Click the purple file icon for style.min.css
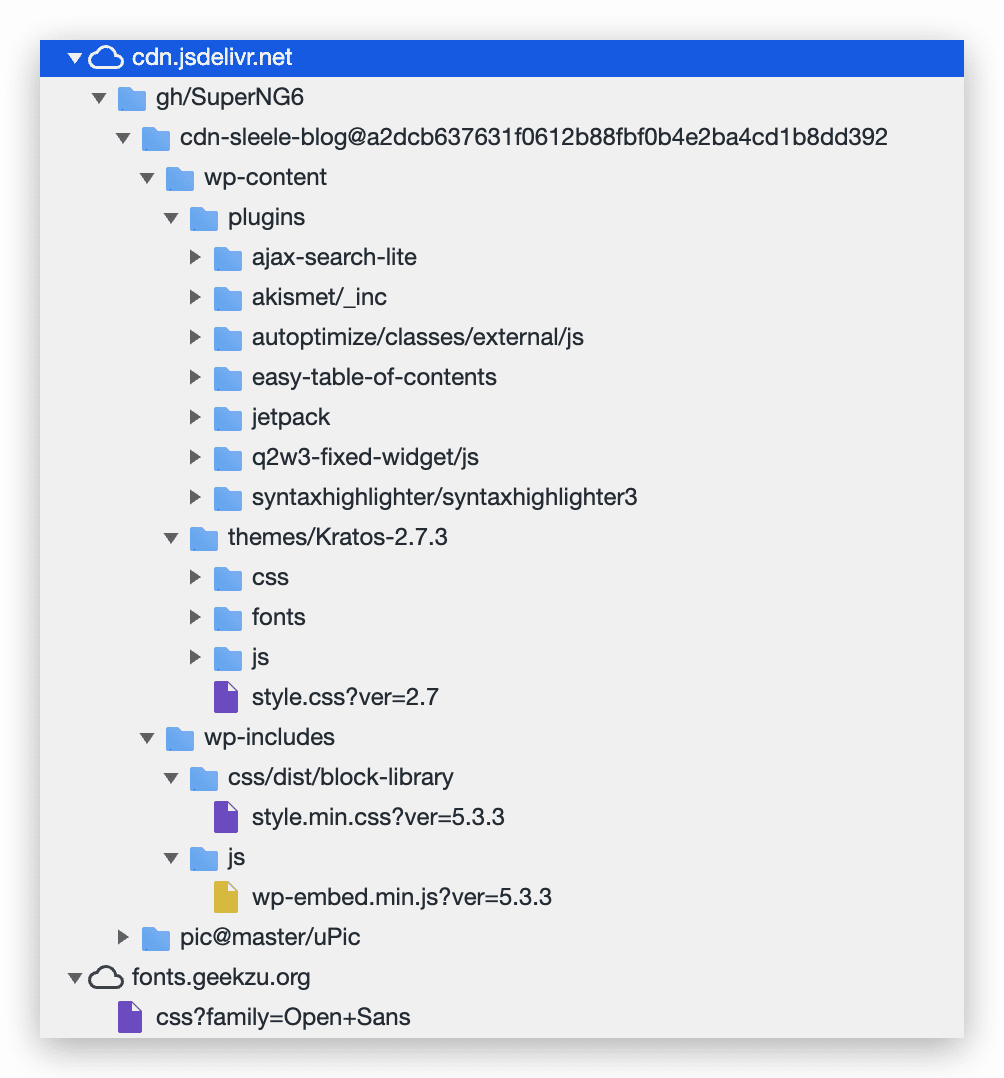 [x=226, y=817]
